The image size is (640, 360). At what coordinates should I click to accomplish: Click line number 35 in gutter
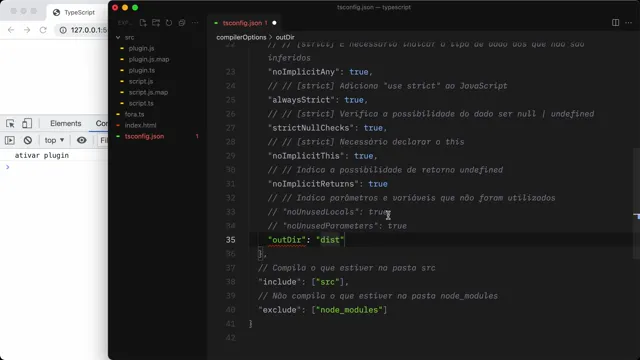[x=231, y=240]
